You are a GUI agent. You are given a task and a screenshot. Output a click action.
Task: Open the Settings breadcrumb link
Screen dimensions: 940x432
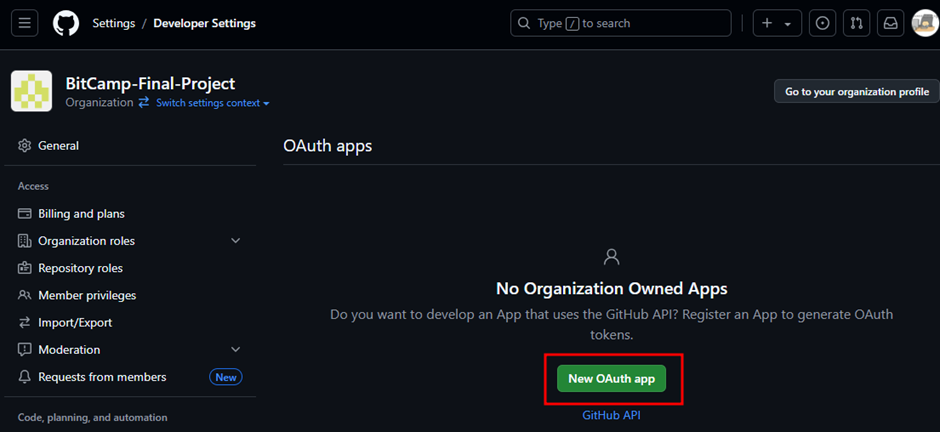114,23
